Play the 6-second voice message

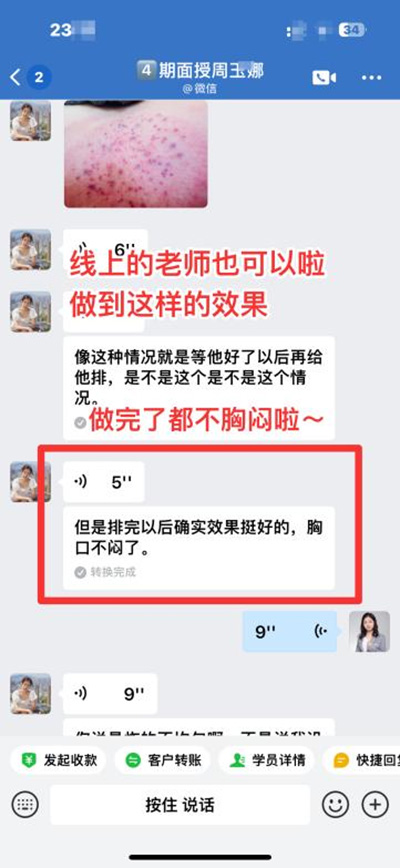105,248
